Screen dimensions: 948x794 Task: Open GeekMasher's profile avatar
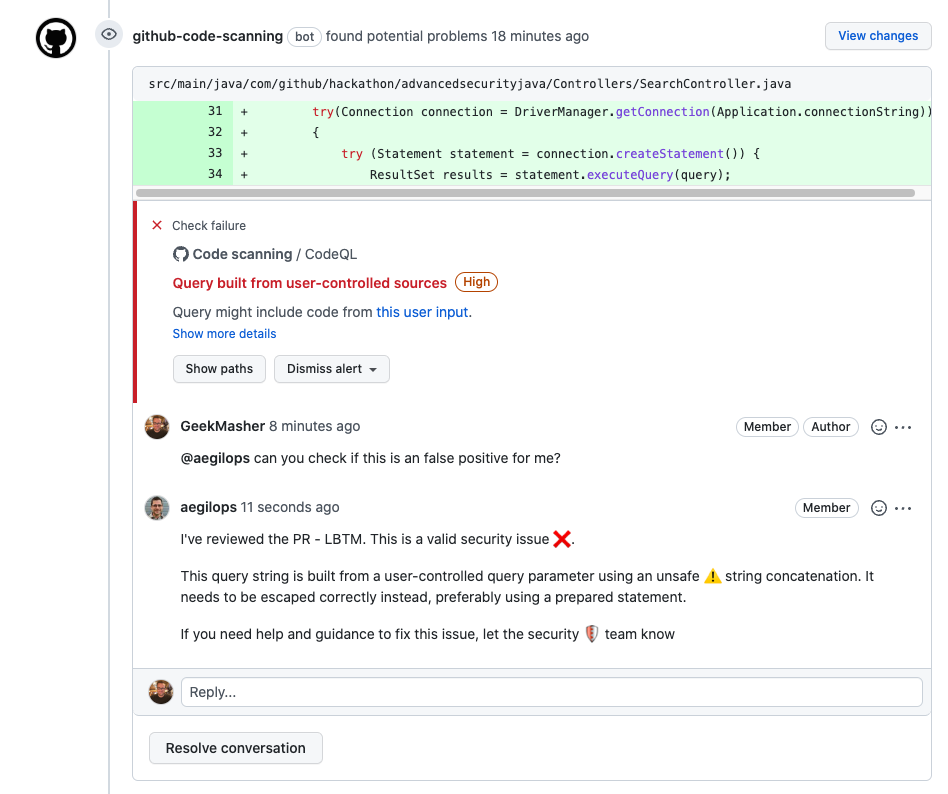pyautogui.click(x=157, y=427)
